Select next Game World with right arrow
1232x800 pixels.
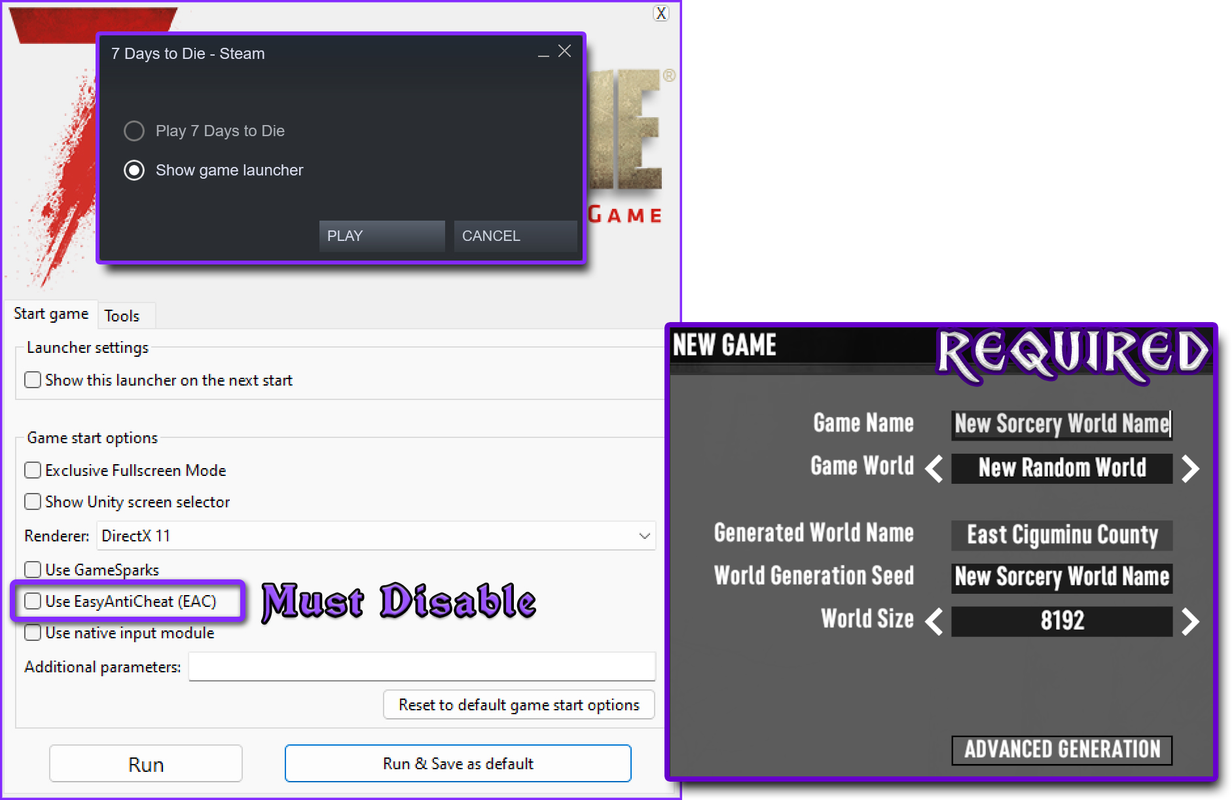click(1190, 468)
